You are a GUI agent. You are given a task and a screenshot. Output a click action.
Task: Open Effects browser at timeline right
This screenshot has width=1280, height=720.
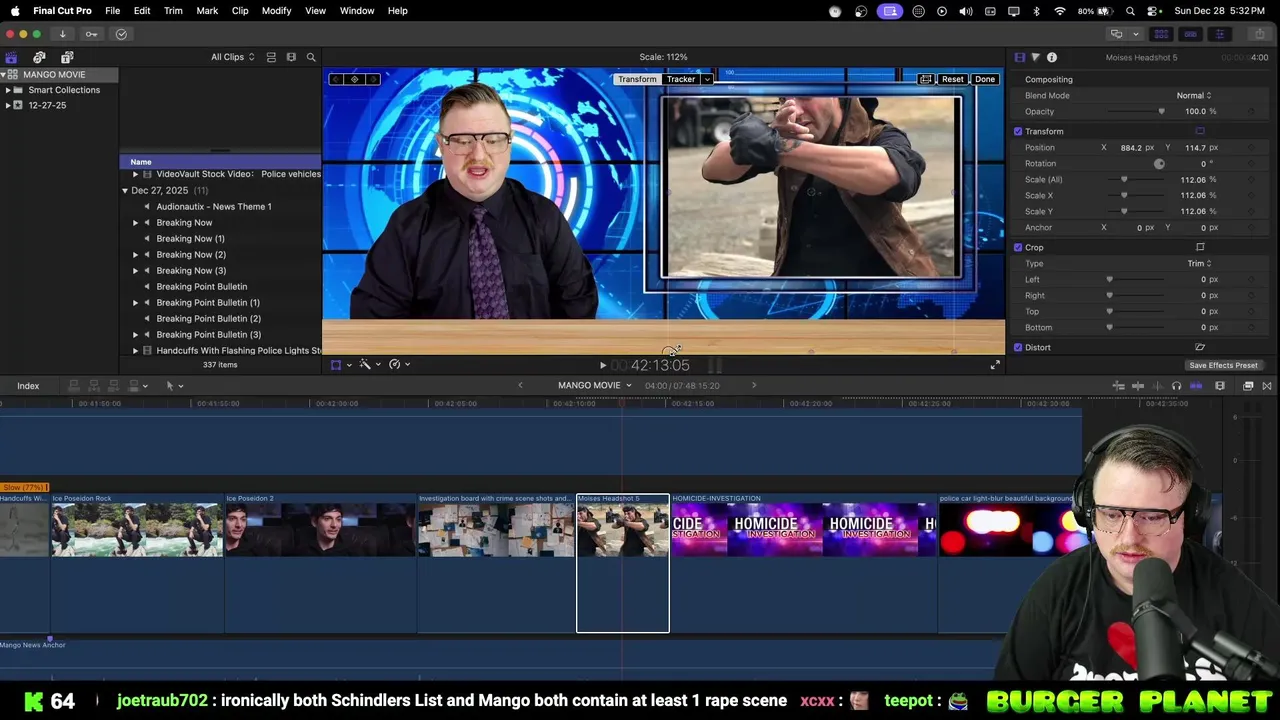tap(1248, 386)
